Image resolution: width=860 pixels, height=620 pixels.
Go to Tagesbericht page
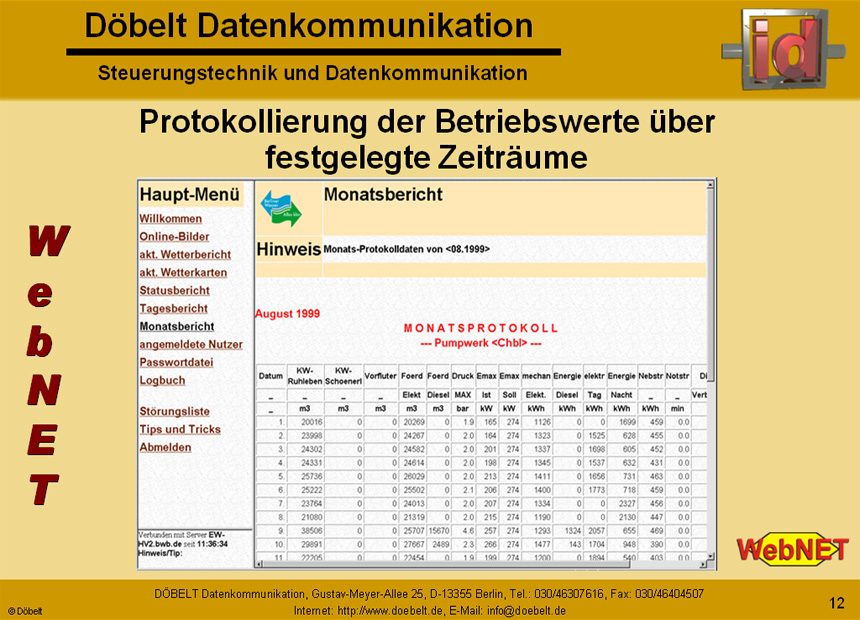tap(173, 308)
